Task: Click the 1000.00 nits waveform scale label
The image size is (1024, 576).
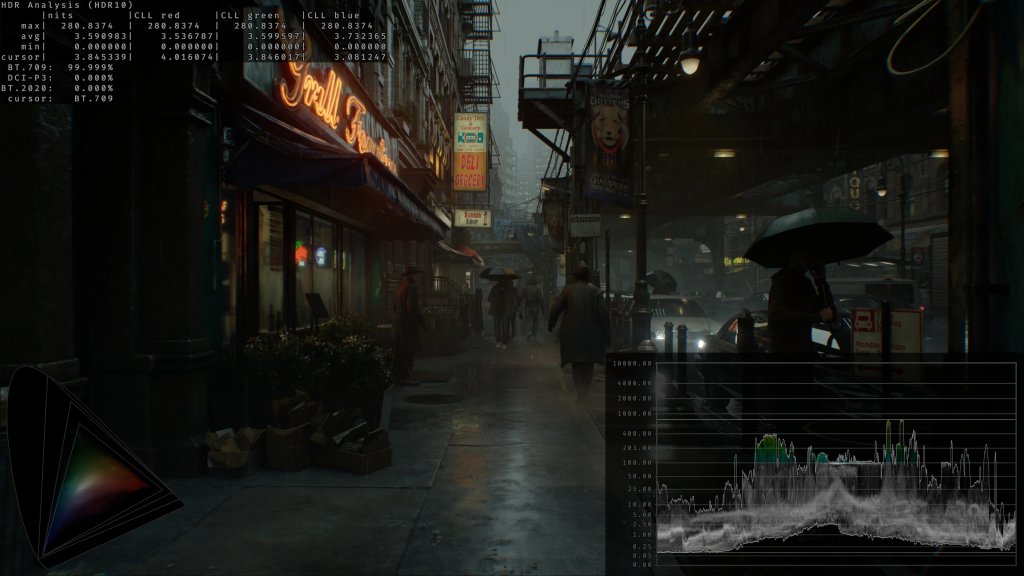Action: [x=634, y=413]
